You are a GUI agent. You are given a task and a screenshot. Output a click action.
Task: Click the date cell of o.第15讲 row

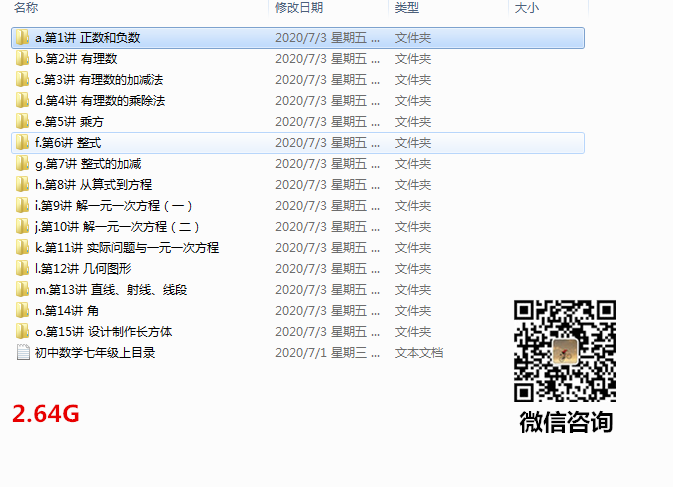coord(327,332)
